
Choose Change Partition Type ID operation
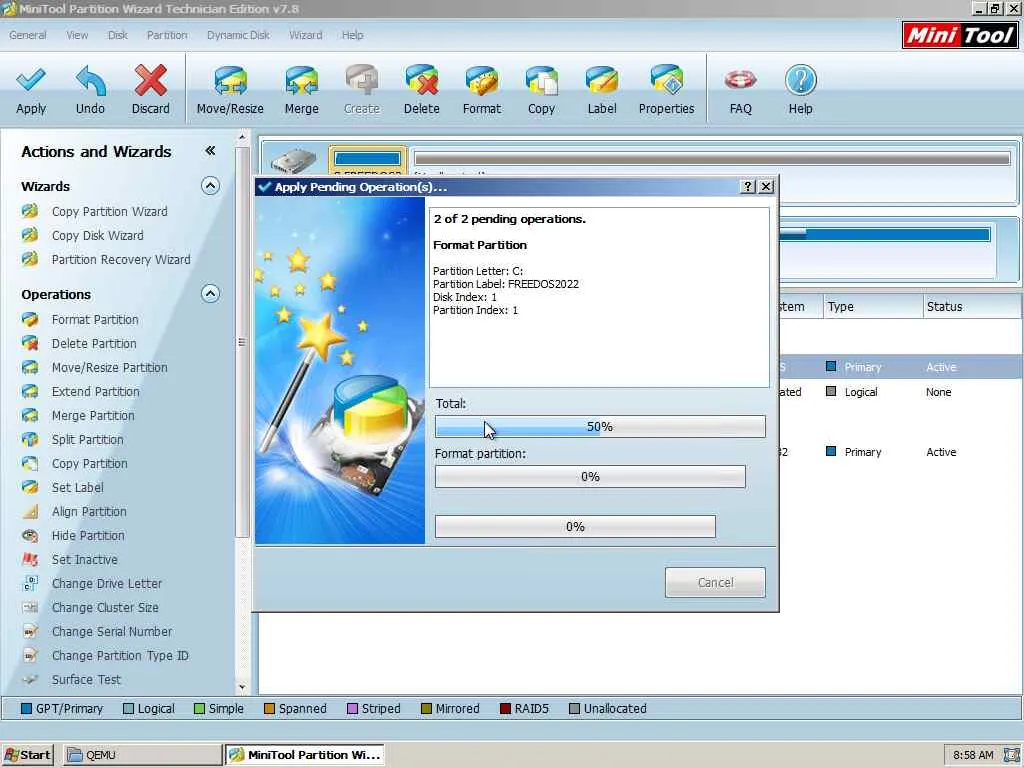coord(120,656)
